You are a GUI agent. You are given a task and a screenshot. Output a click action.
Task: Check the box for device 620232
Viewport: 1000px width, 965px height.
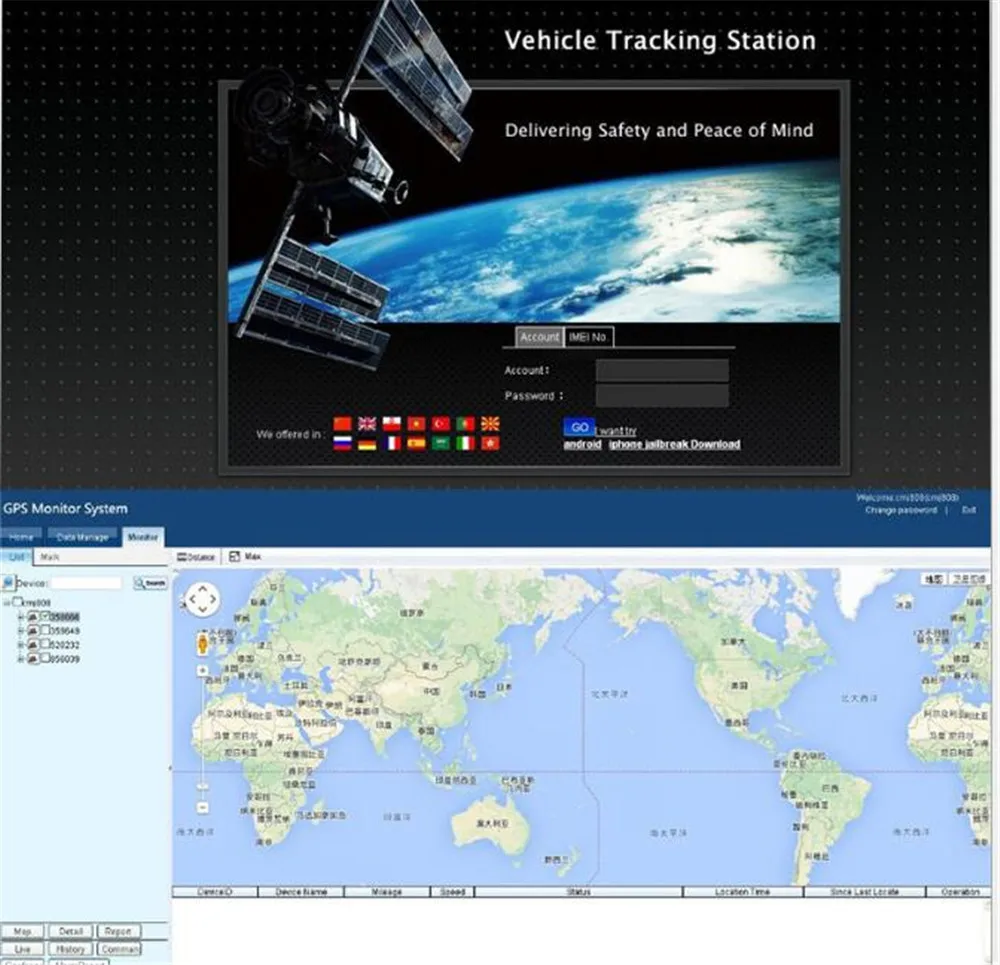[x=45, y=644]
